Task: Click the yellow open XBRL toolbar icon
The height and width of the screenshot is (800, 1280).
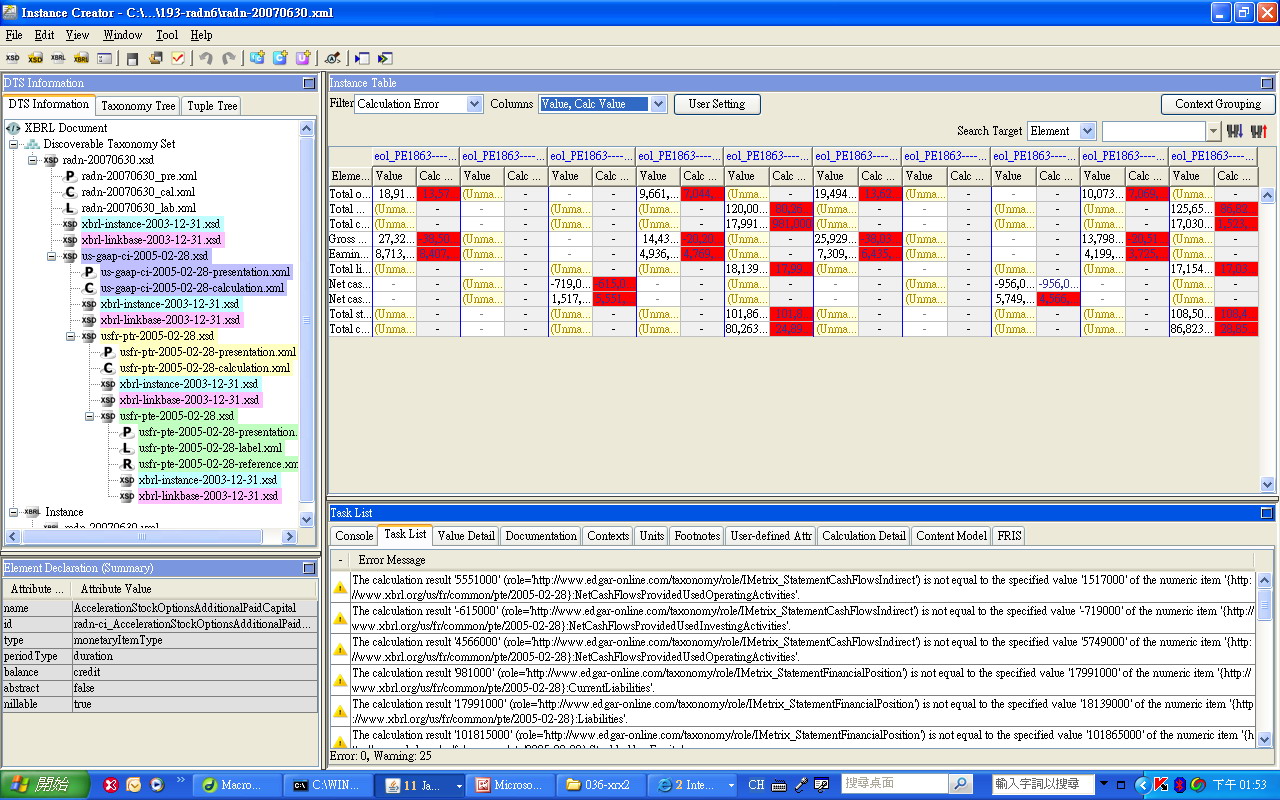Action: (81, 58)
